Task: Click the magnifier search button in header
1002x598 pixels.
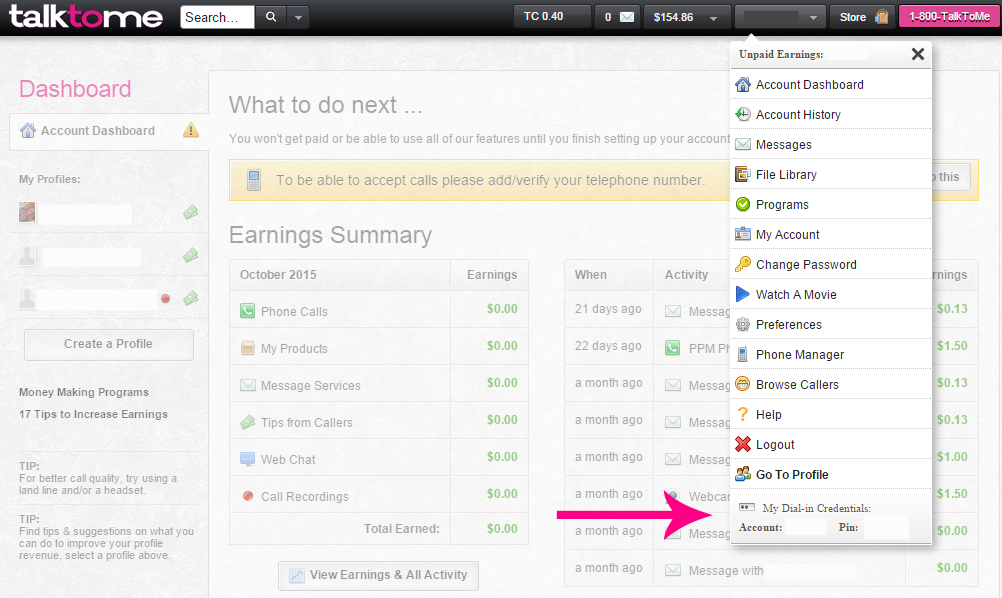Action: coord(271,17)
